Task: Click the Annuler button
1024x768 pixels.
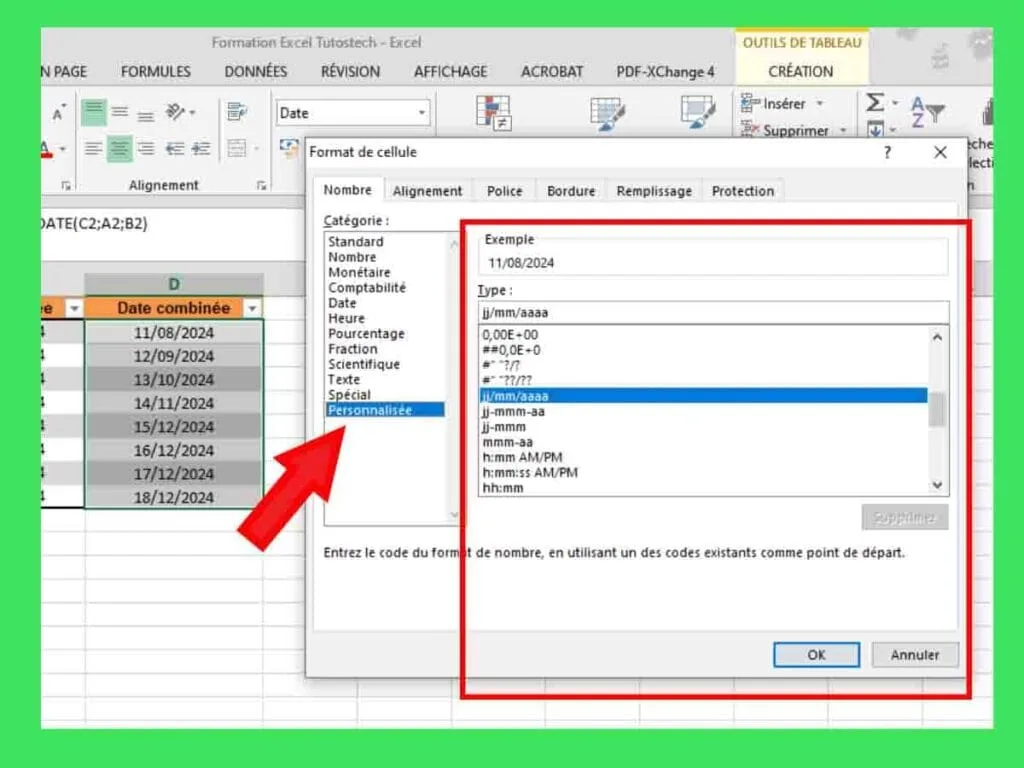Action: click(914, 655)
